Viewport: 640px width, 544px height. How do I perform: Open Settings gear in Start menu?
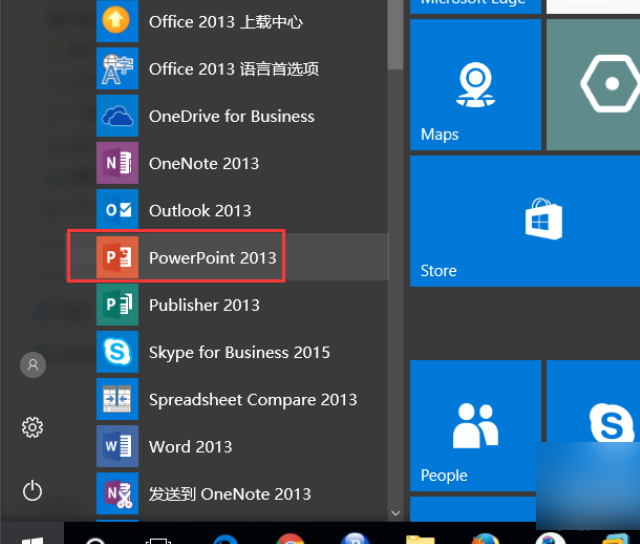[x=32, y=428]
